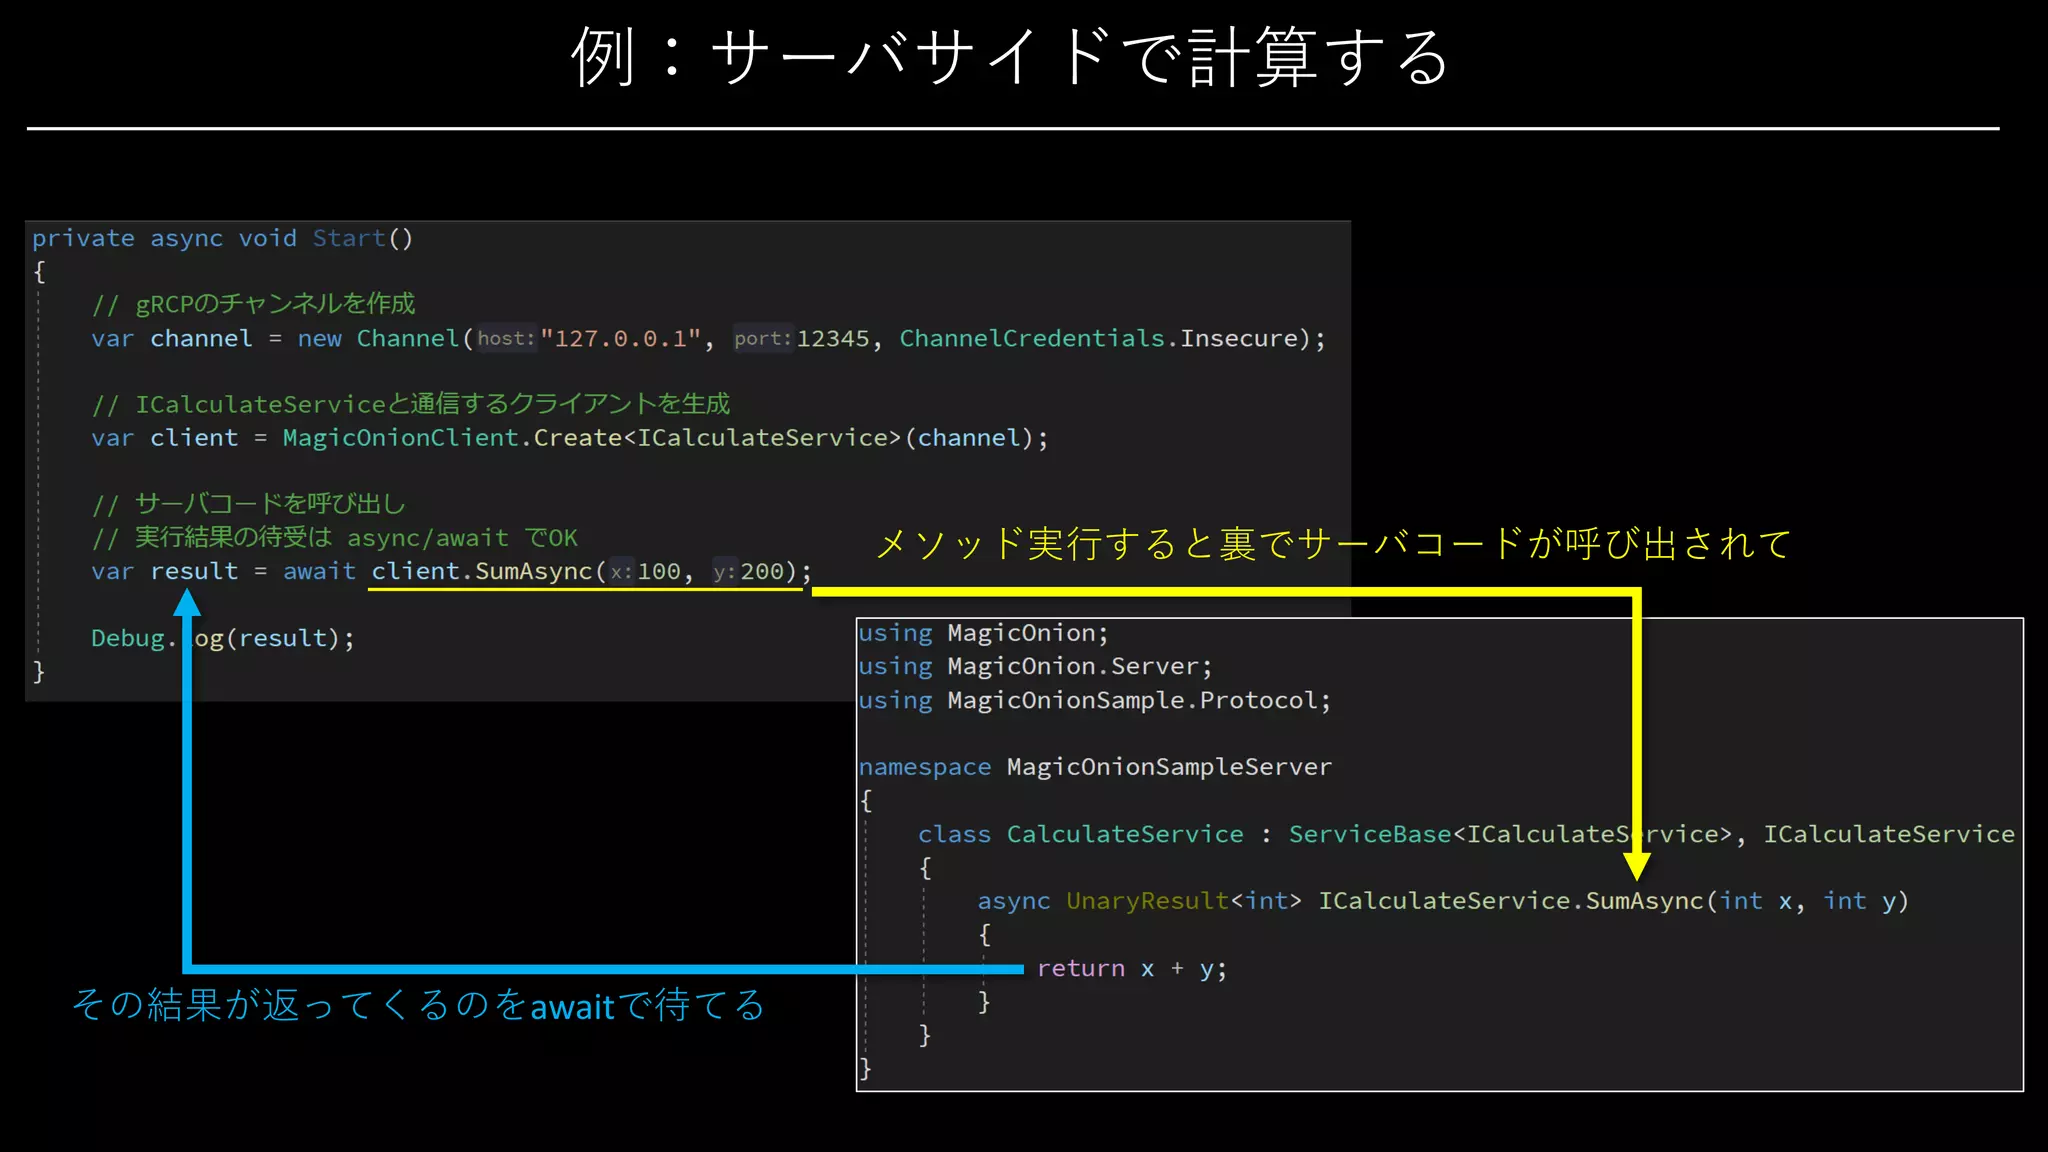The height and width of the screenshot is (1152, 2048).
Task: Click the slide title '例：サーバサイドで計算する'
Action: [1010, 57]
